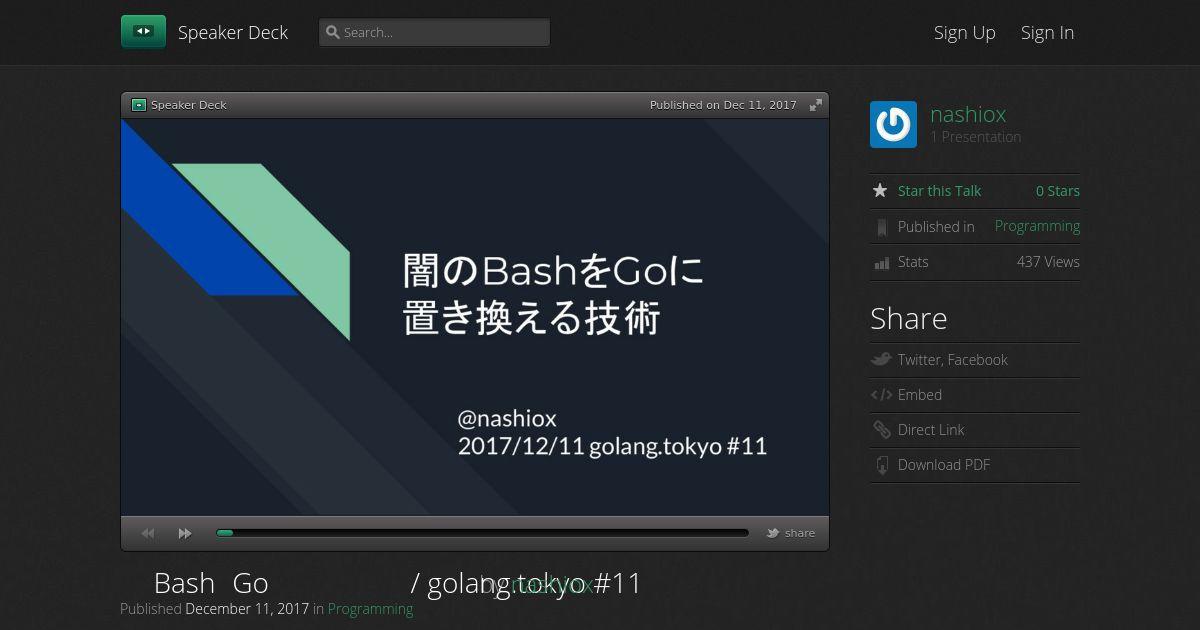Click the 1 Presentation text under nashiox
Viewport: 1200px width, 630px height.
976,137
